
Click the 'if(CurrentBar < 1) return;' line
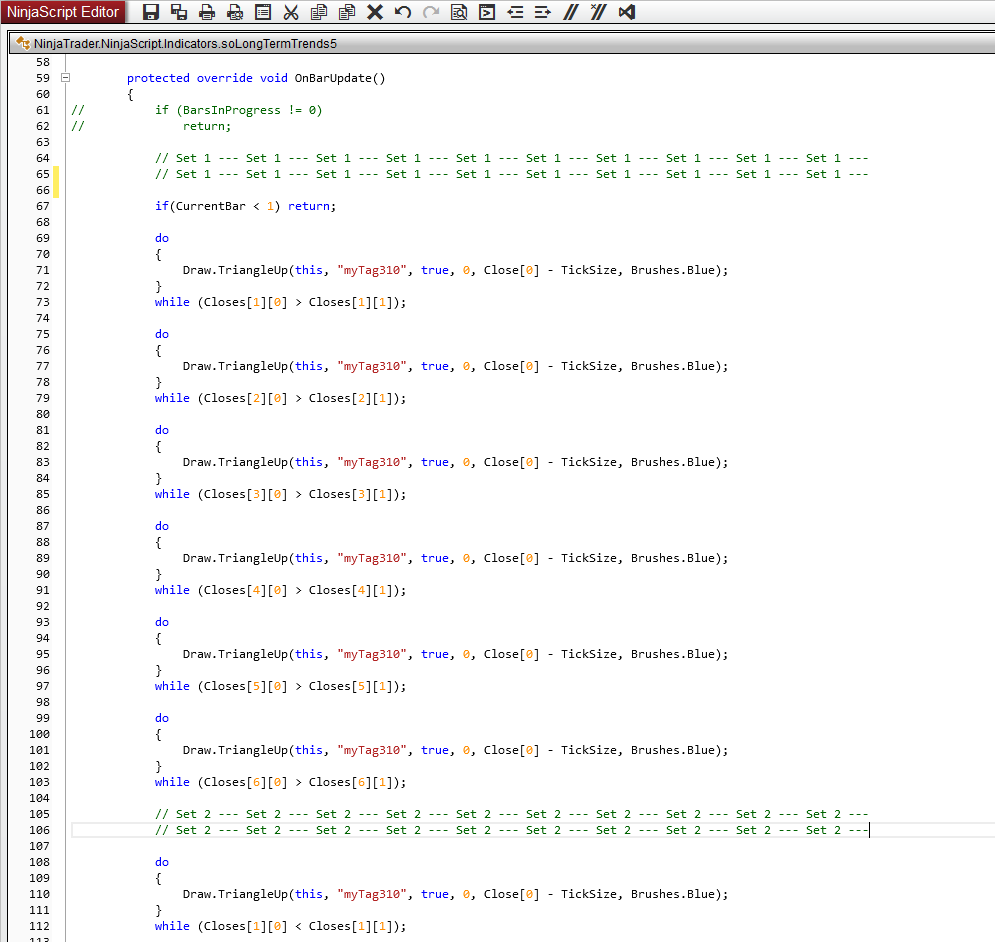coord(246,206)
